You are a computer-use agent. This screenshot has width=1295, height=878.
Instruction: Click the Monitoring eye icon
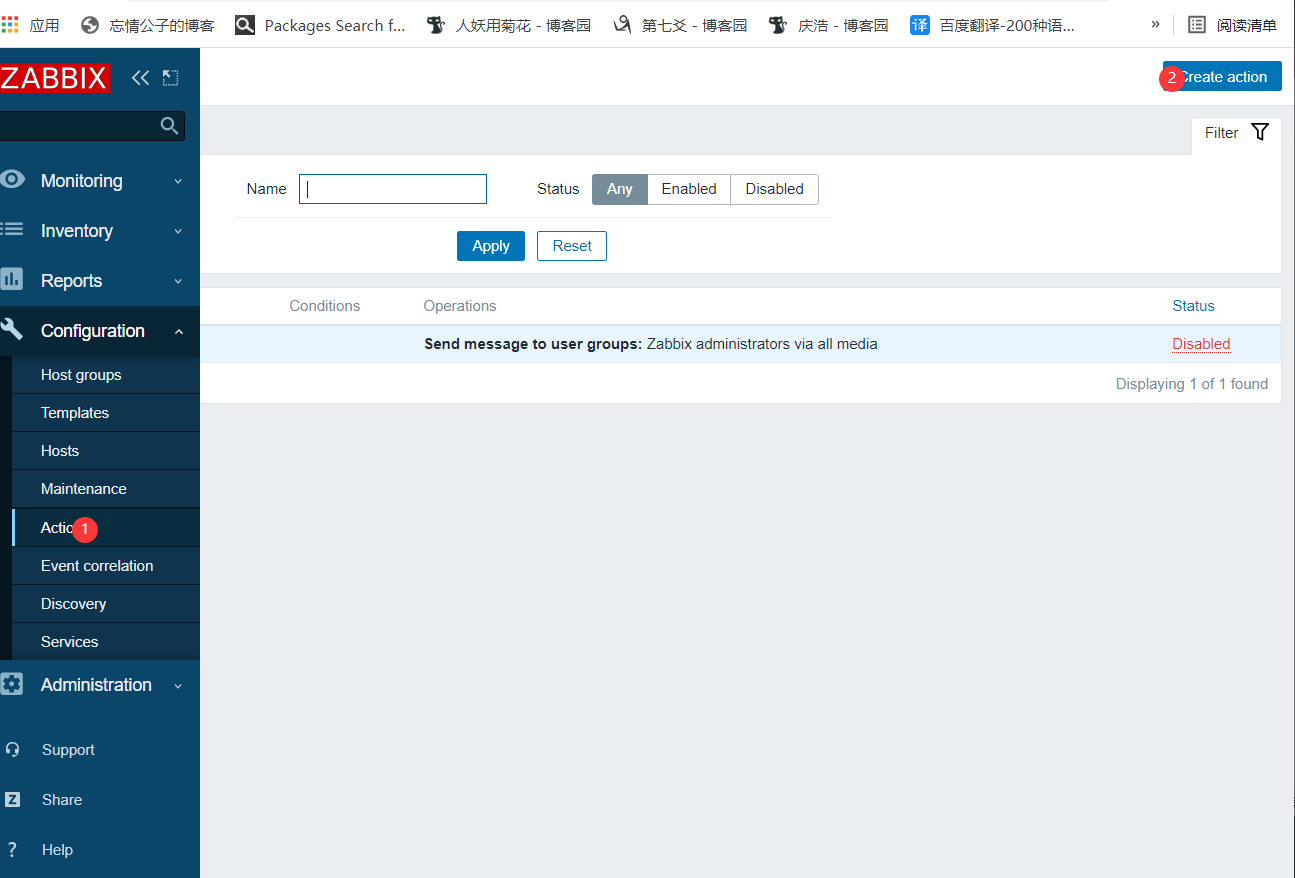12,180
